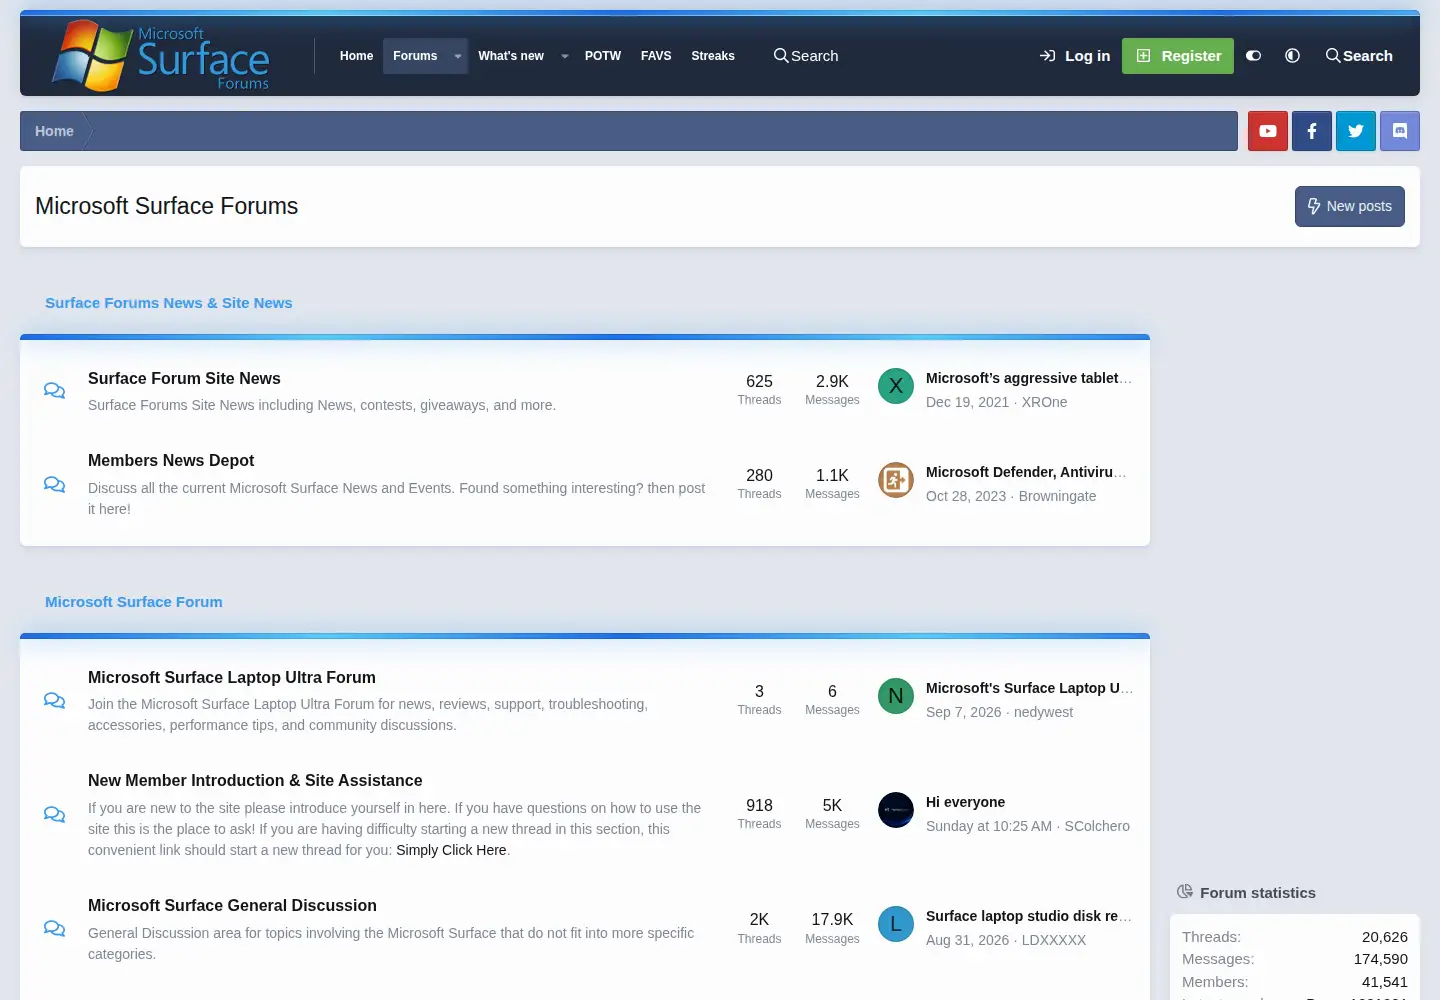Open the Surface Forum Site News forum
The width and height of the screenshot is (1440, 1000).
click(184, 378)
